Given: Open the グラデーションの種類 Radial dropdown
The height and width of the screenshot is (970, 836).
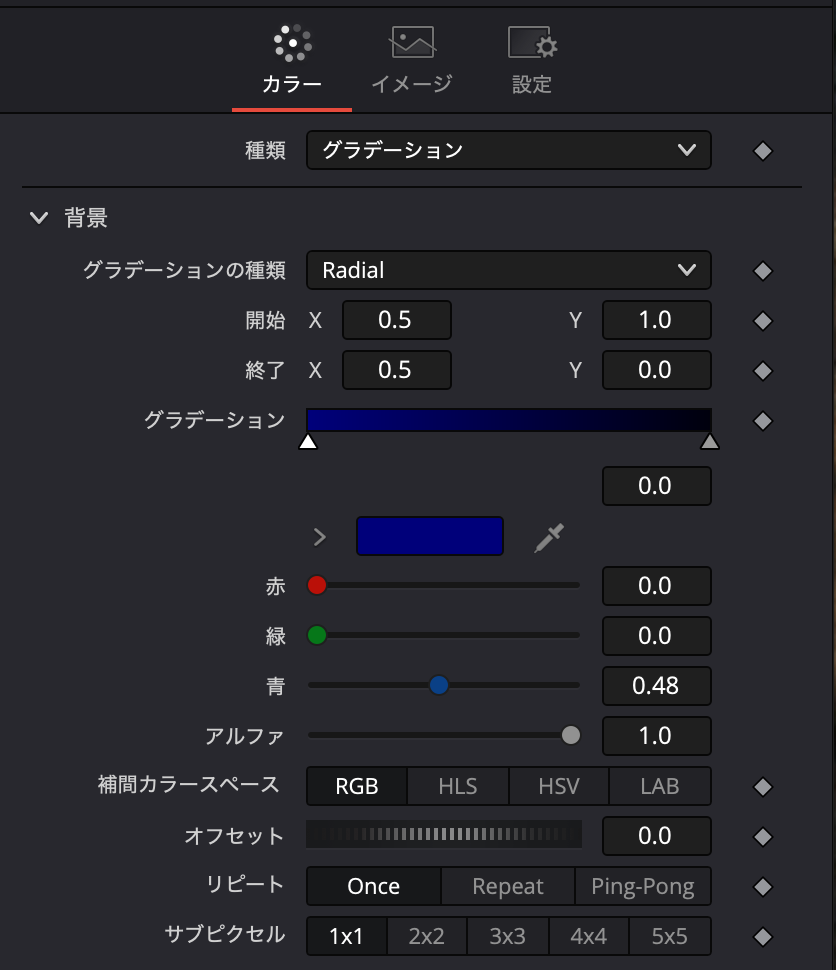Looking at the screenshot, I should pyautogui.click(x=508, y=270).
